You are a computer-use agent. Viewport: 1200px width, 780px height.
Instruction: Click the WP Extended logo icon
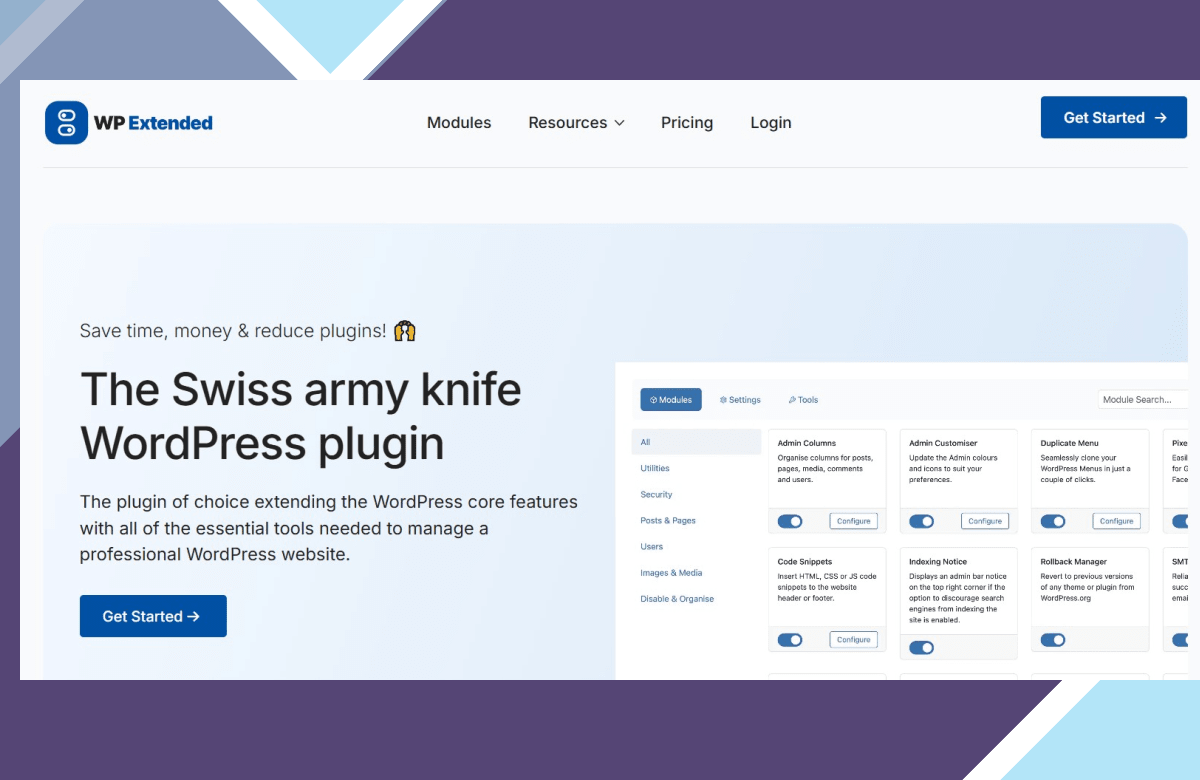point(67,123)
